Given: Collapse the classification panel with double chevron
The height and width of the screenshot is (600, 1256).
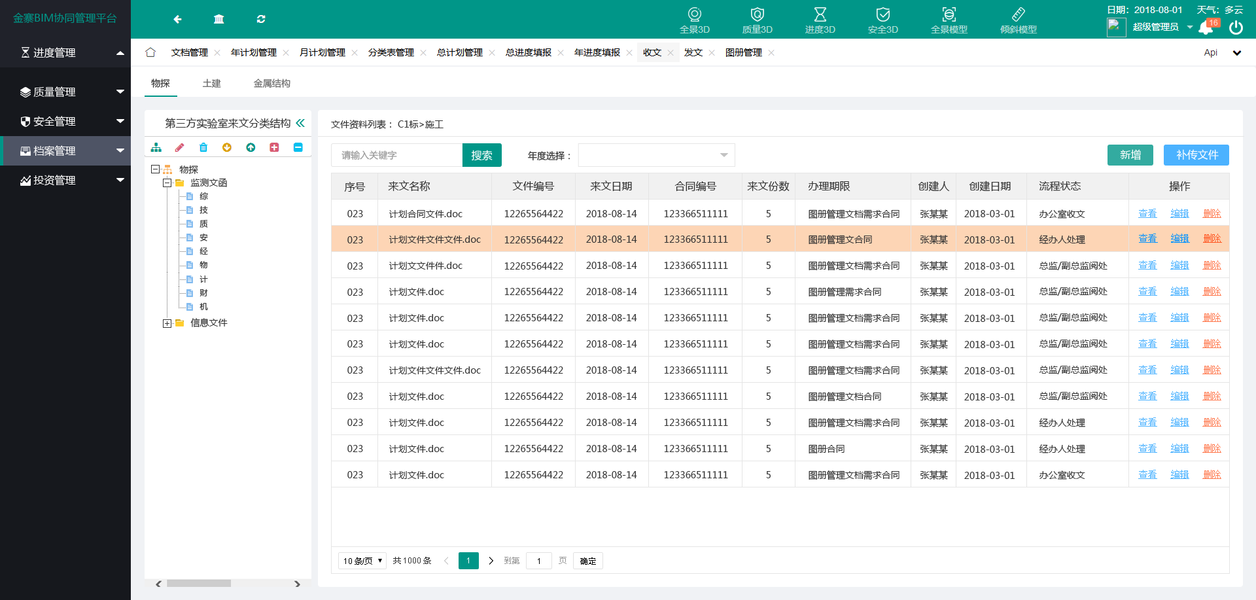Looking at the screenshot, I should tap(300, 123).
